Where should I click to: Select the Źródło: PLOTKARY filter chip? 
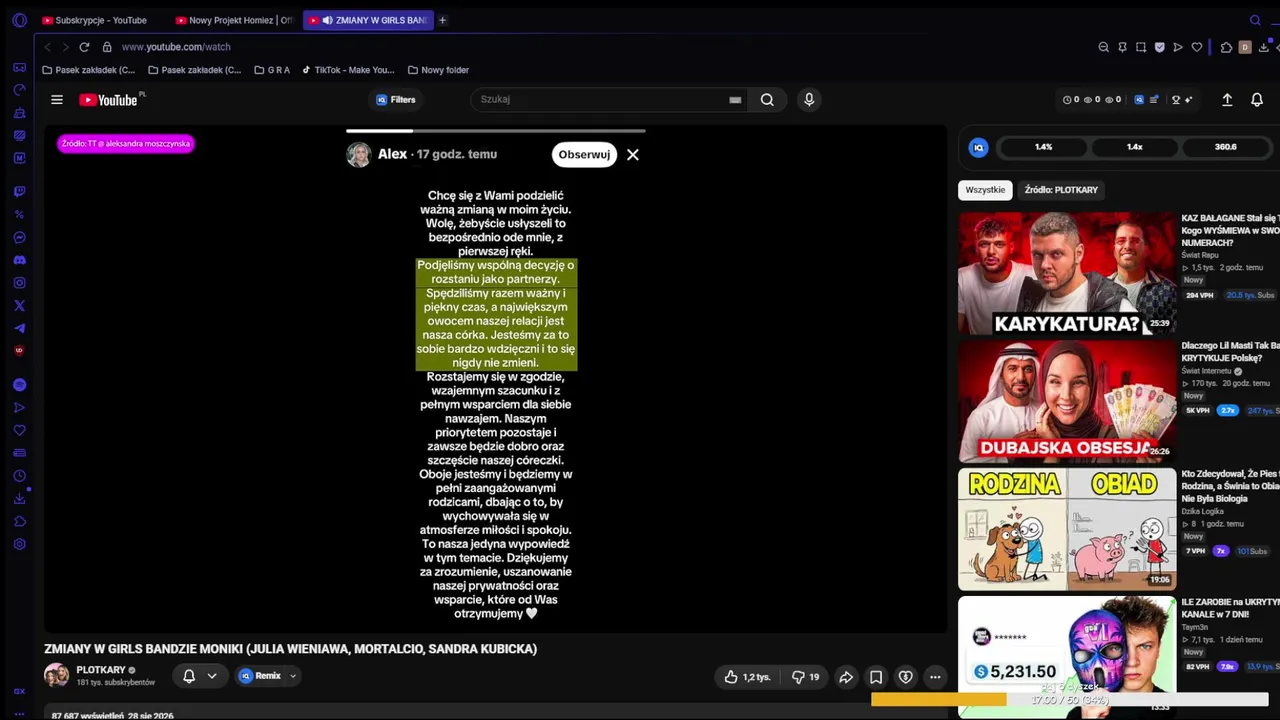click(x=1061, y=190)
